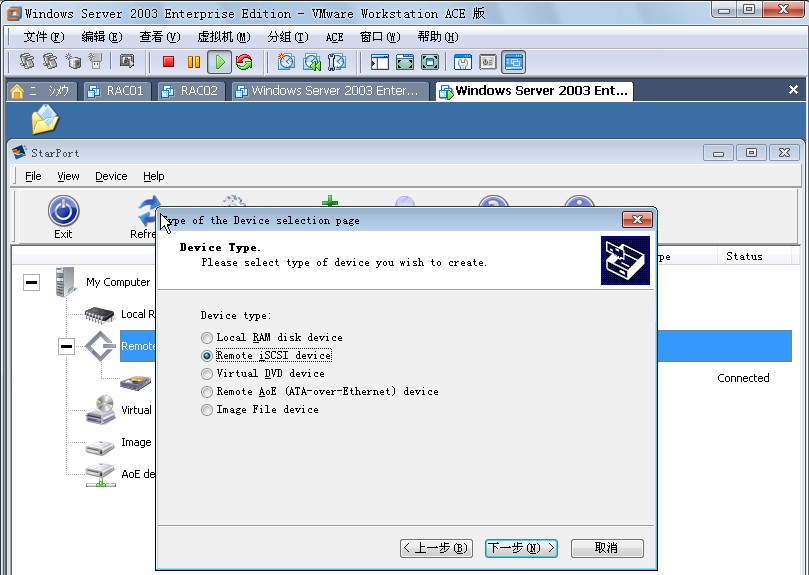Viewport: 809px width, 575px height.
Task: Open the VMware snapshot manager icon
Action: [x=336, y=62]
